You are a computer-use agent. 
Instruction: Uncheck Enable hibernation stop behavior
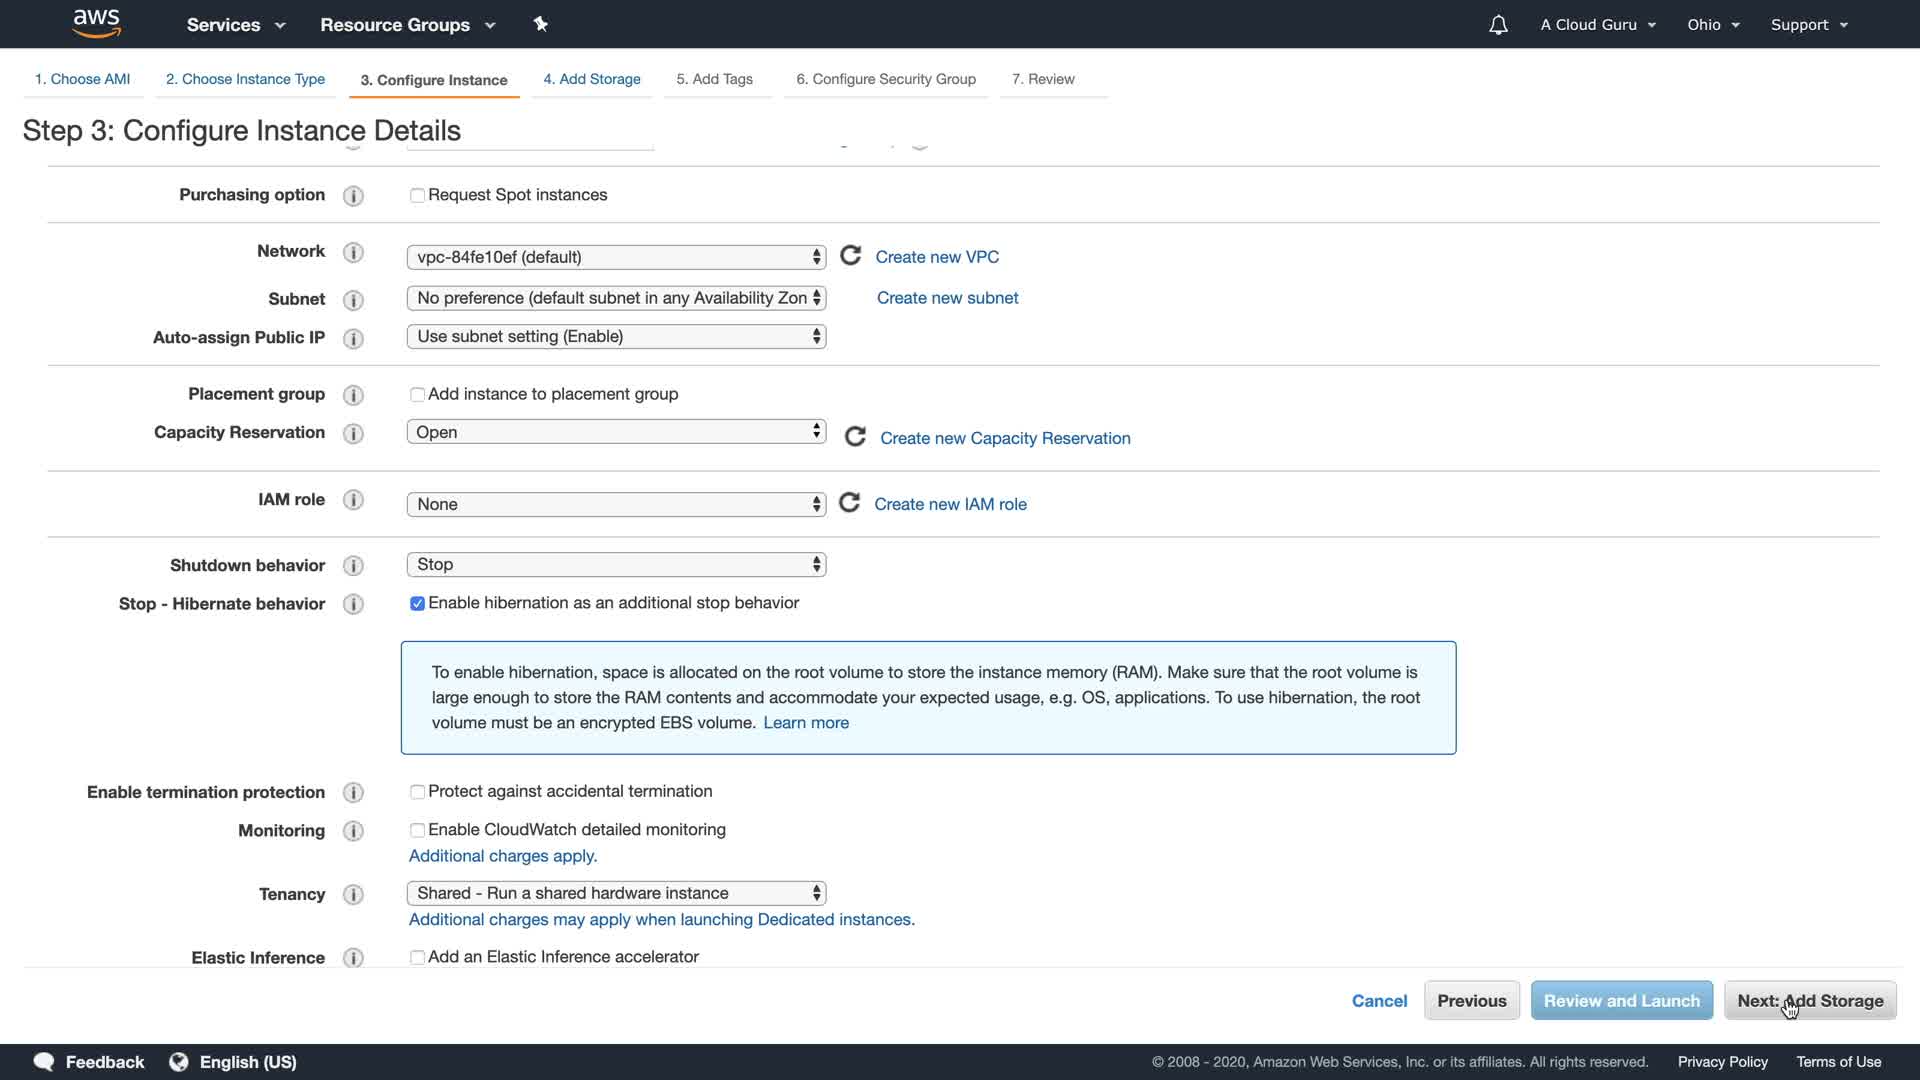click(417, 604)
